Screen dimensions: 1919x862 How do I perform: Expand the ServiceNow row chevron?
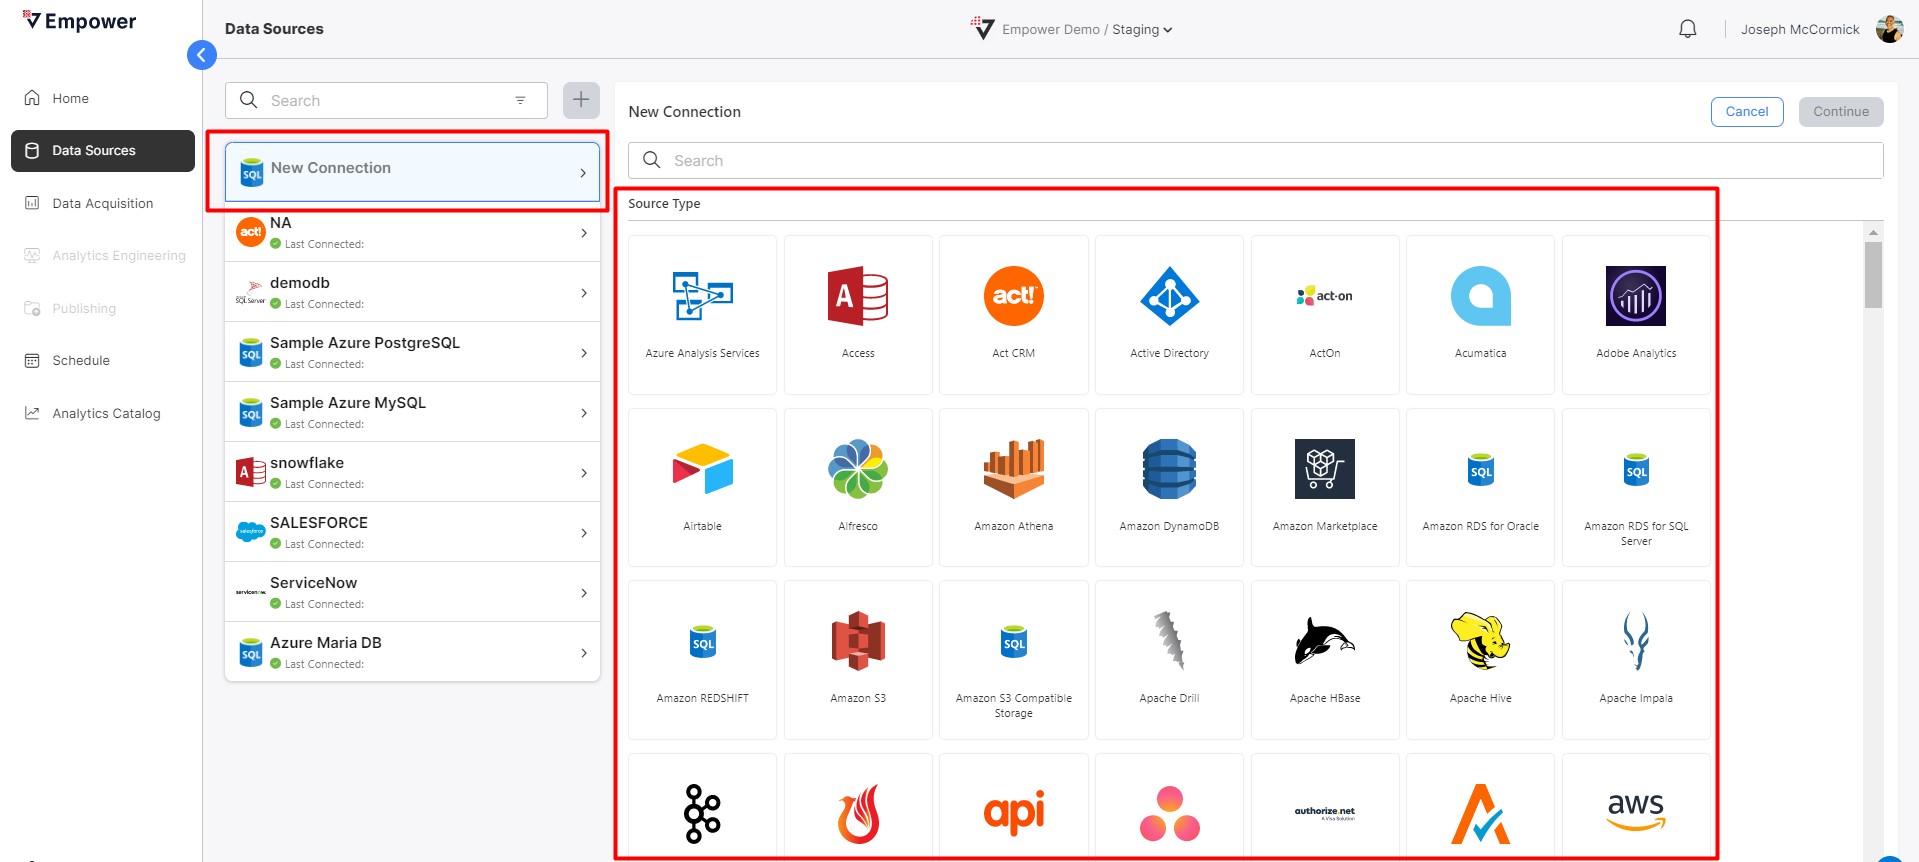584,593
